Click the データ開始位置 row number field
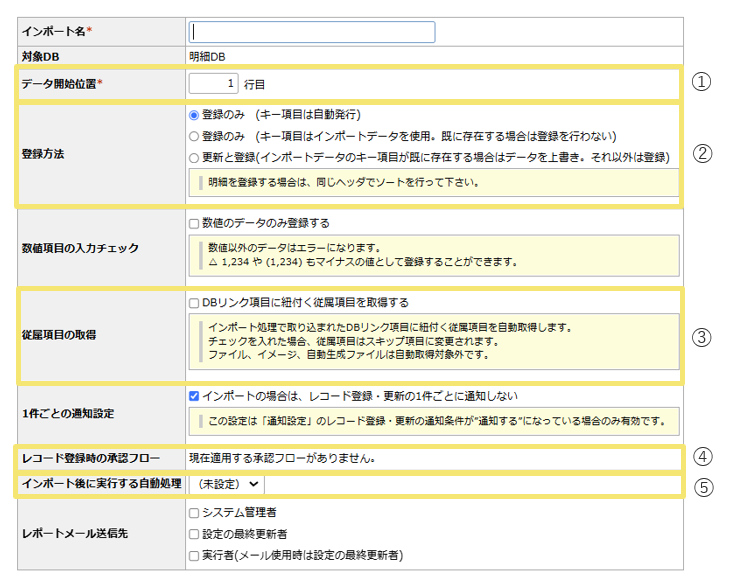Screen dimensions: 731x585 214,84
